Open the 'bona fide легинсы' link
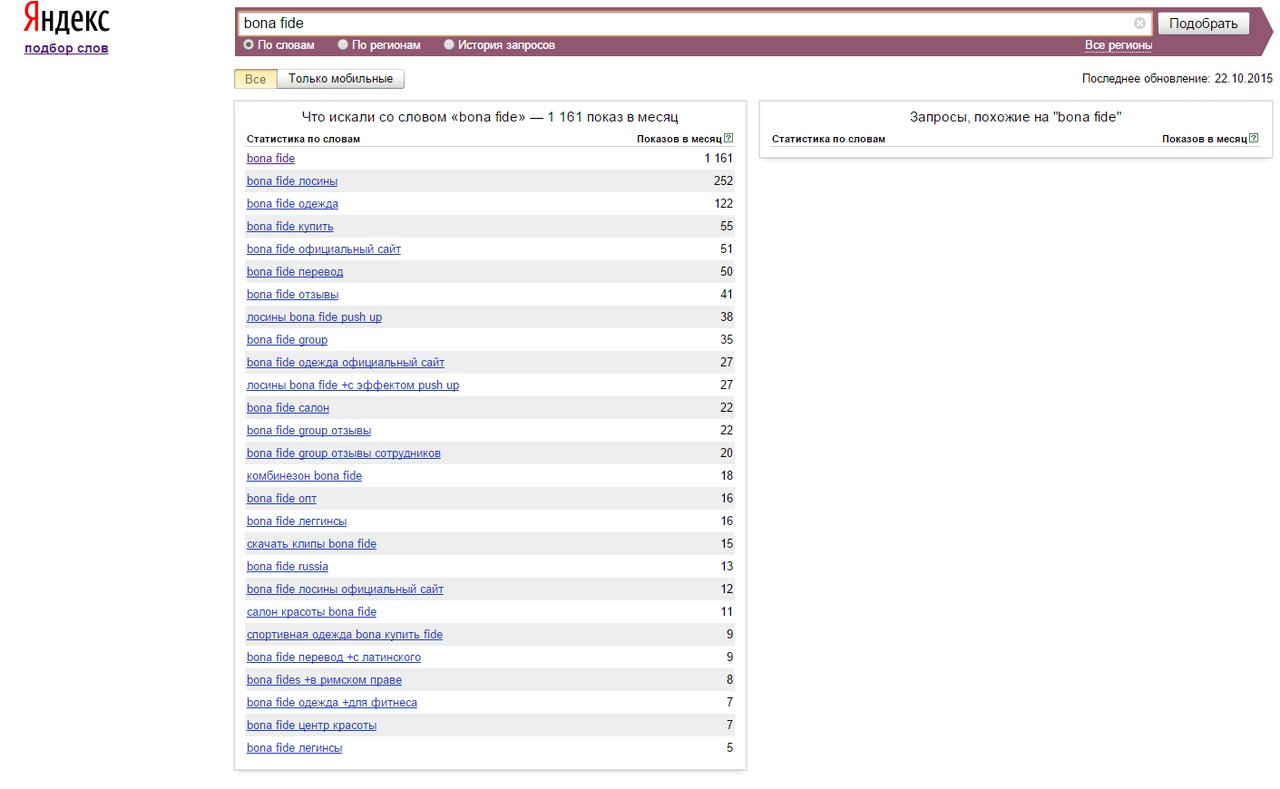 click(x=294, y=748)
